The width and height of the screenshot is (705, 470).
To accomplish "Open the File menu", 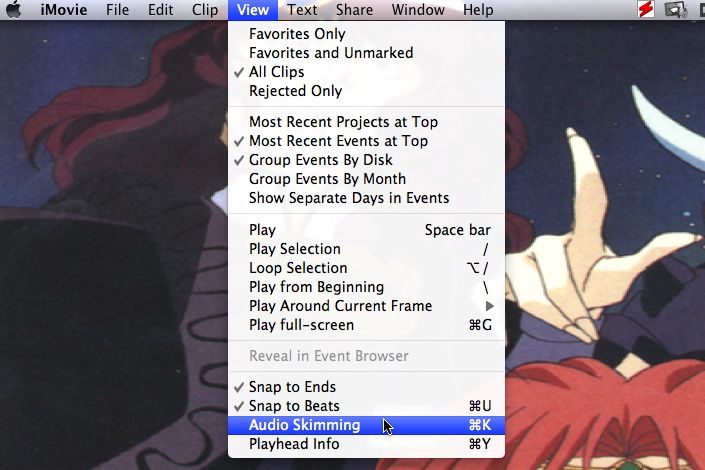I will [117, 9].
